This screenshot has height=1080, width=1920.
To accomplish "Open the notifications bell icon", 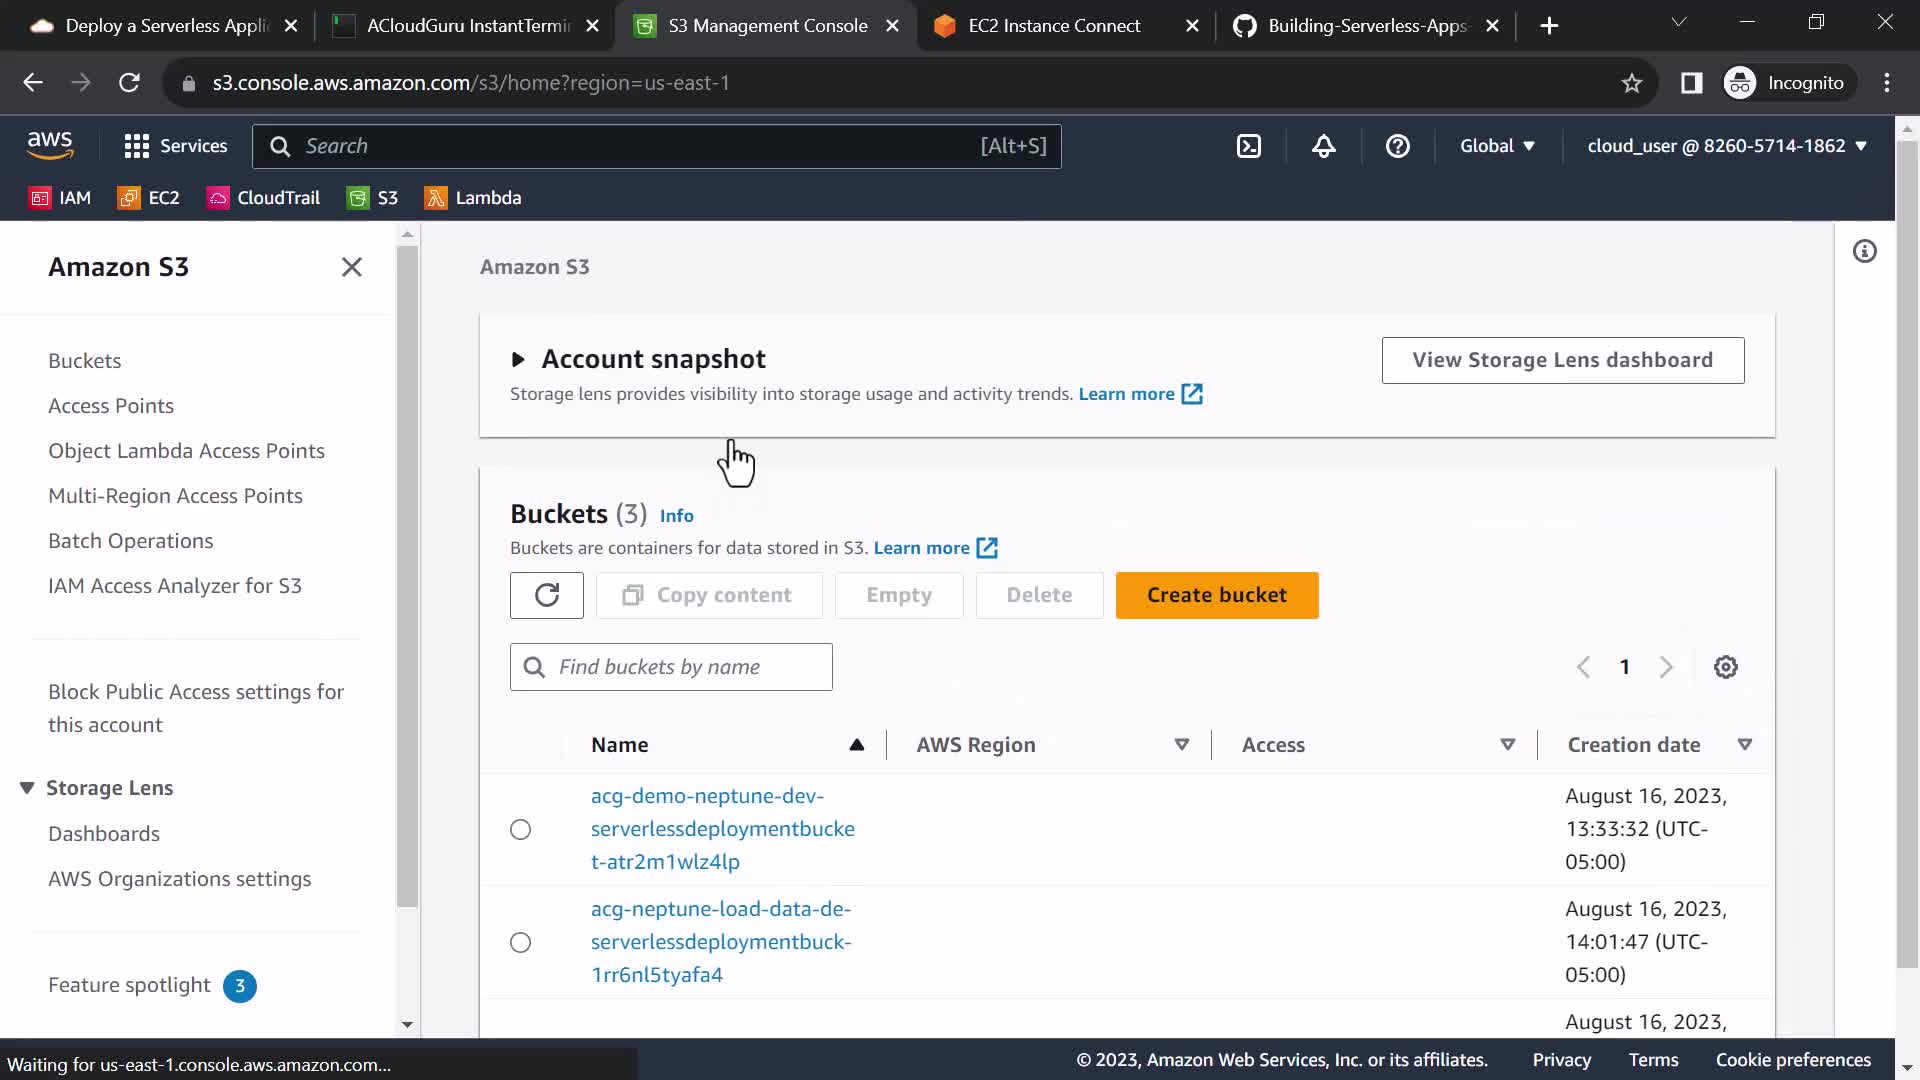I will (x=1323, y=146).
